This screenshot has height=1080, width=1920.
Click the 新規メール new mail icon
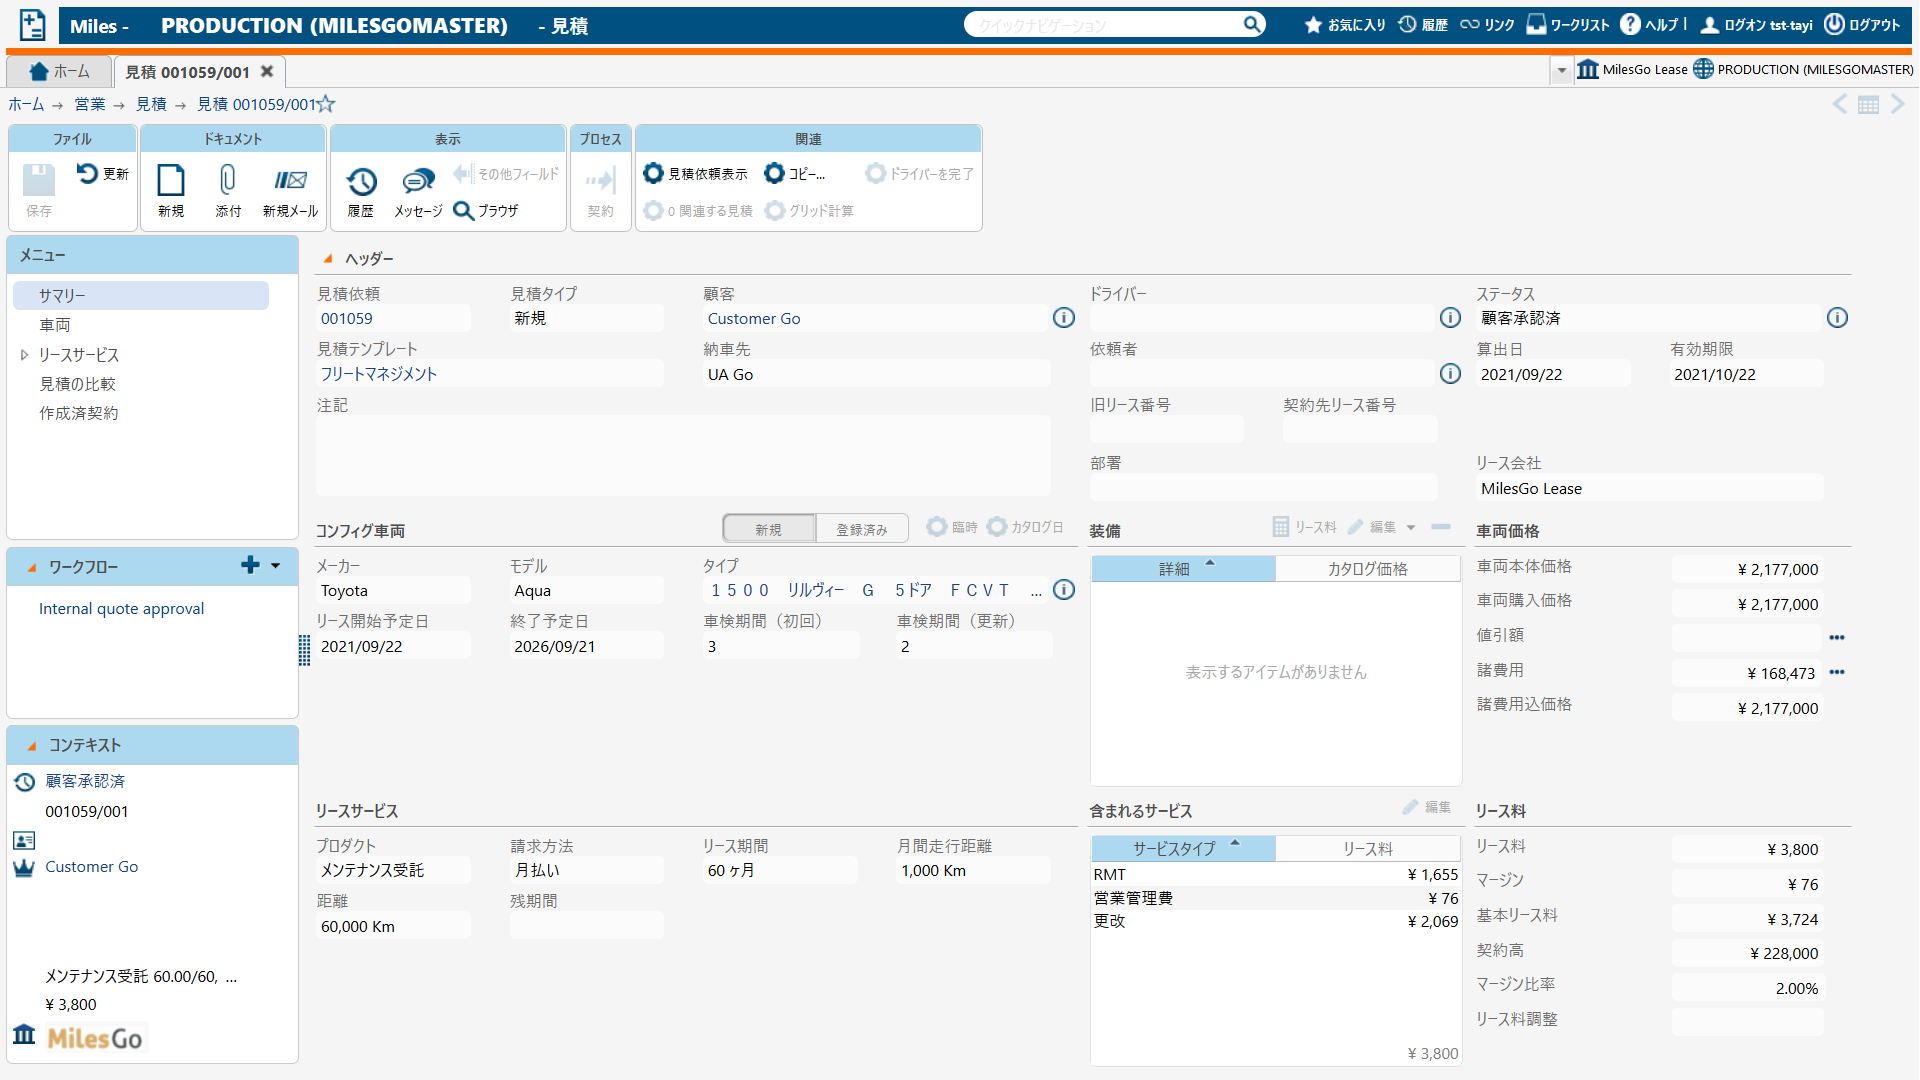290,181
